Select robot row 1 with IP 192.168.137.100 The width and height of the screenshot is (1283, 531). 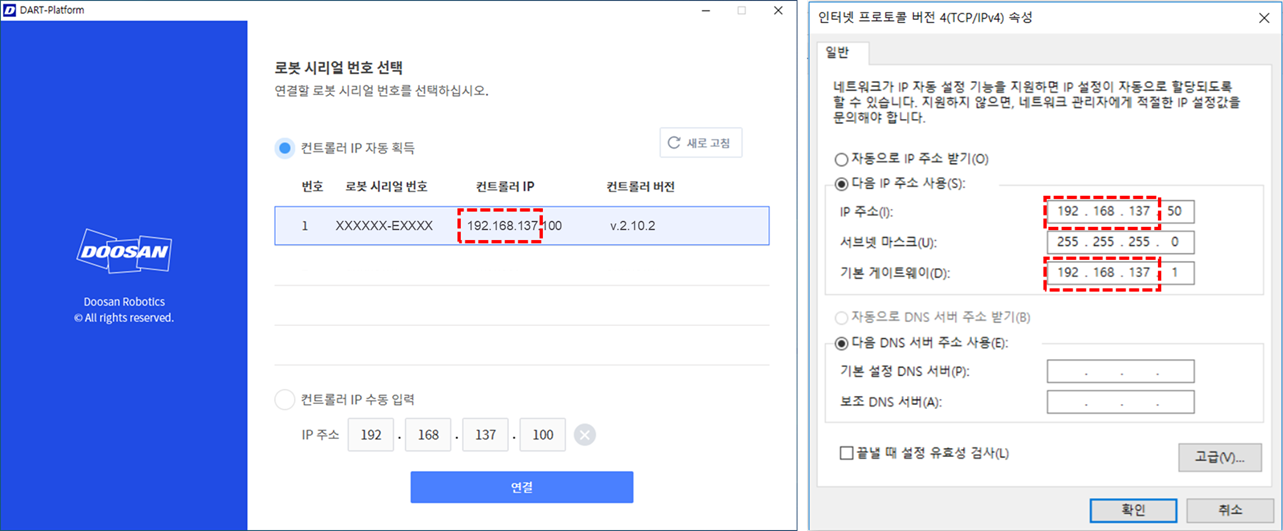522,226
